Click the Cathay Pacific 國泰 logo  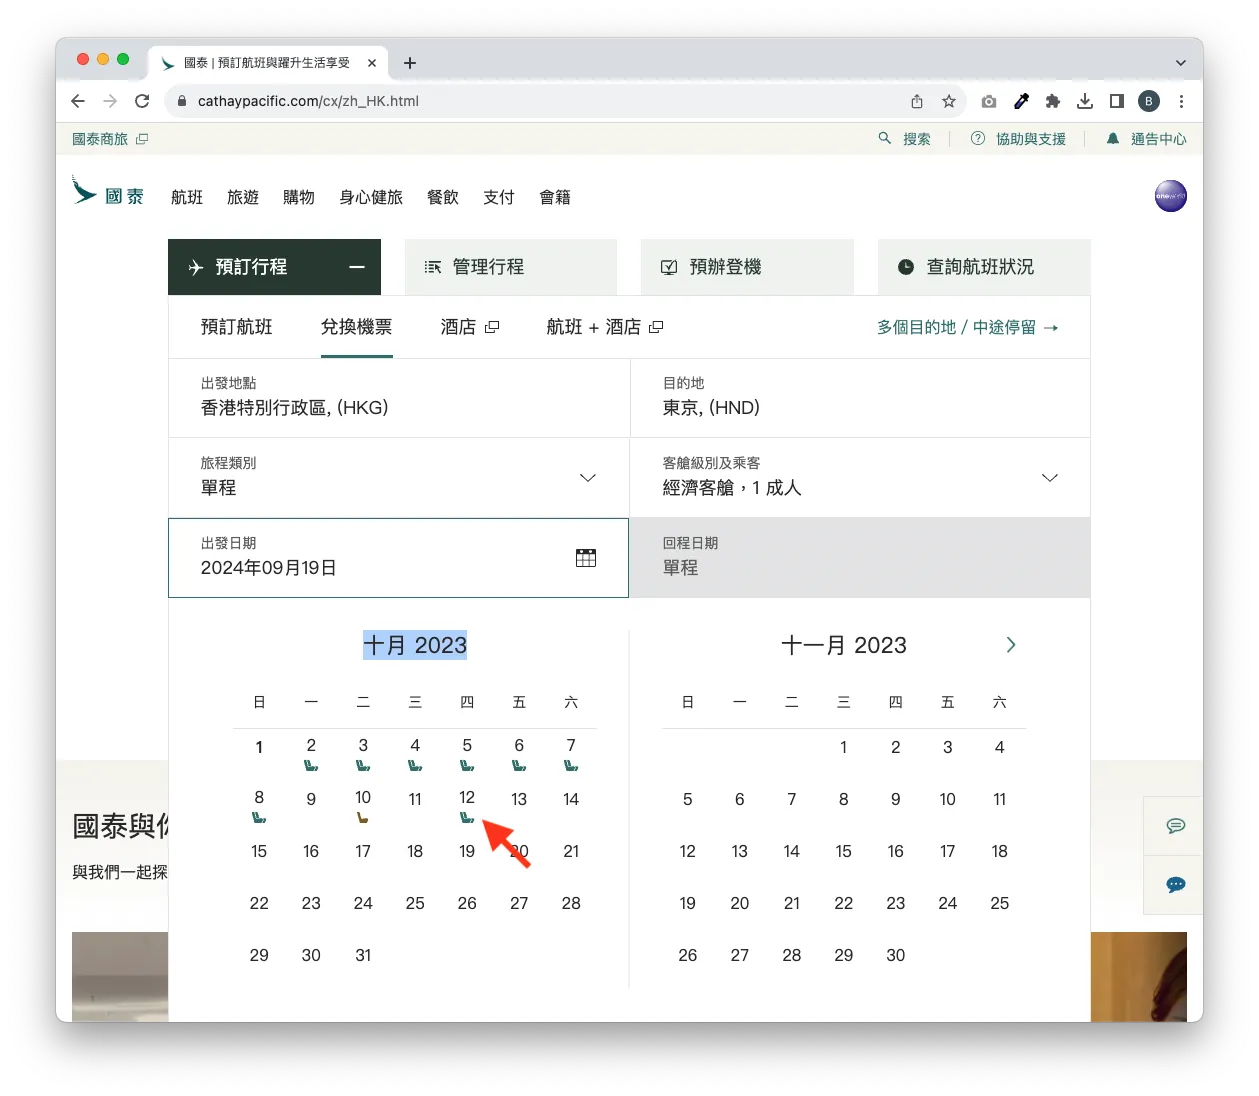pyautogui.click(x=108, y=192)
